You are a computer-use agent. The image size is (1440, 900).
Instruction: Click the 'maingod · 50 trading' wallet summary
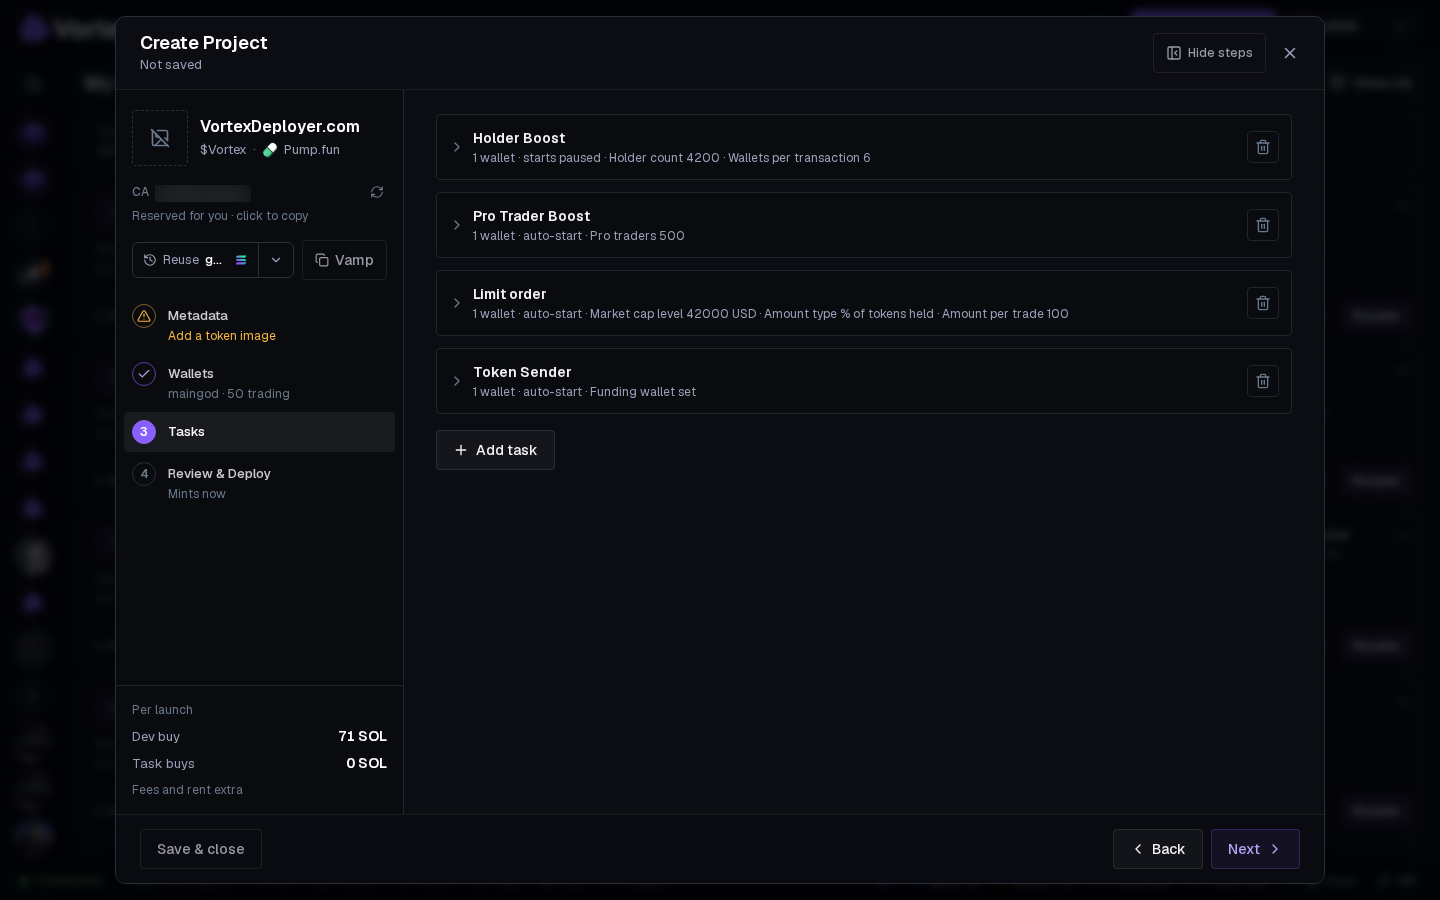229,394
